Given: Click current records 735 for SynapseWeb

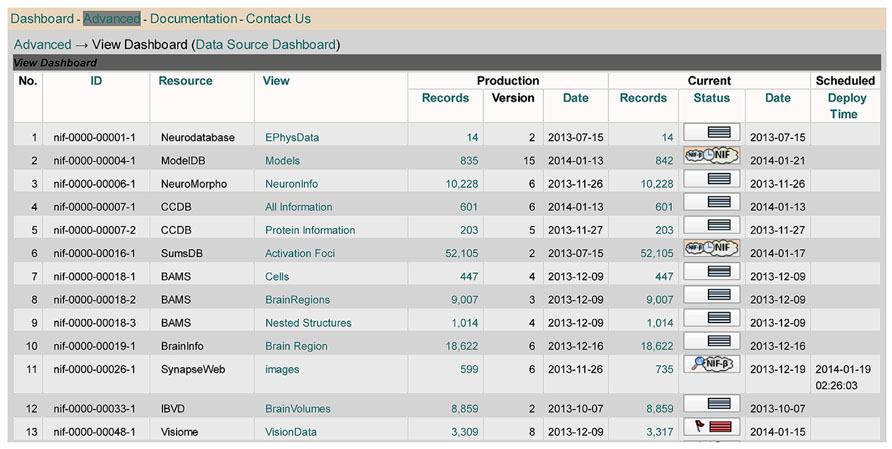Looking at the screenshot, I should coord(664,369).
